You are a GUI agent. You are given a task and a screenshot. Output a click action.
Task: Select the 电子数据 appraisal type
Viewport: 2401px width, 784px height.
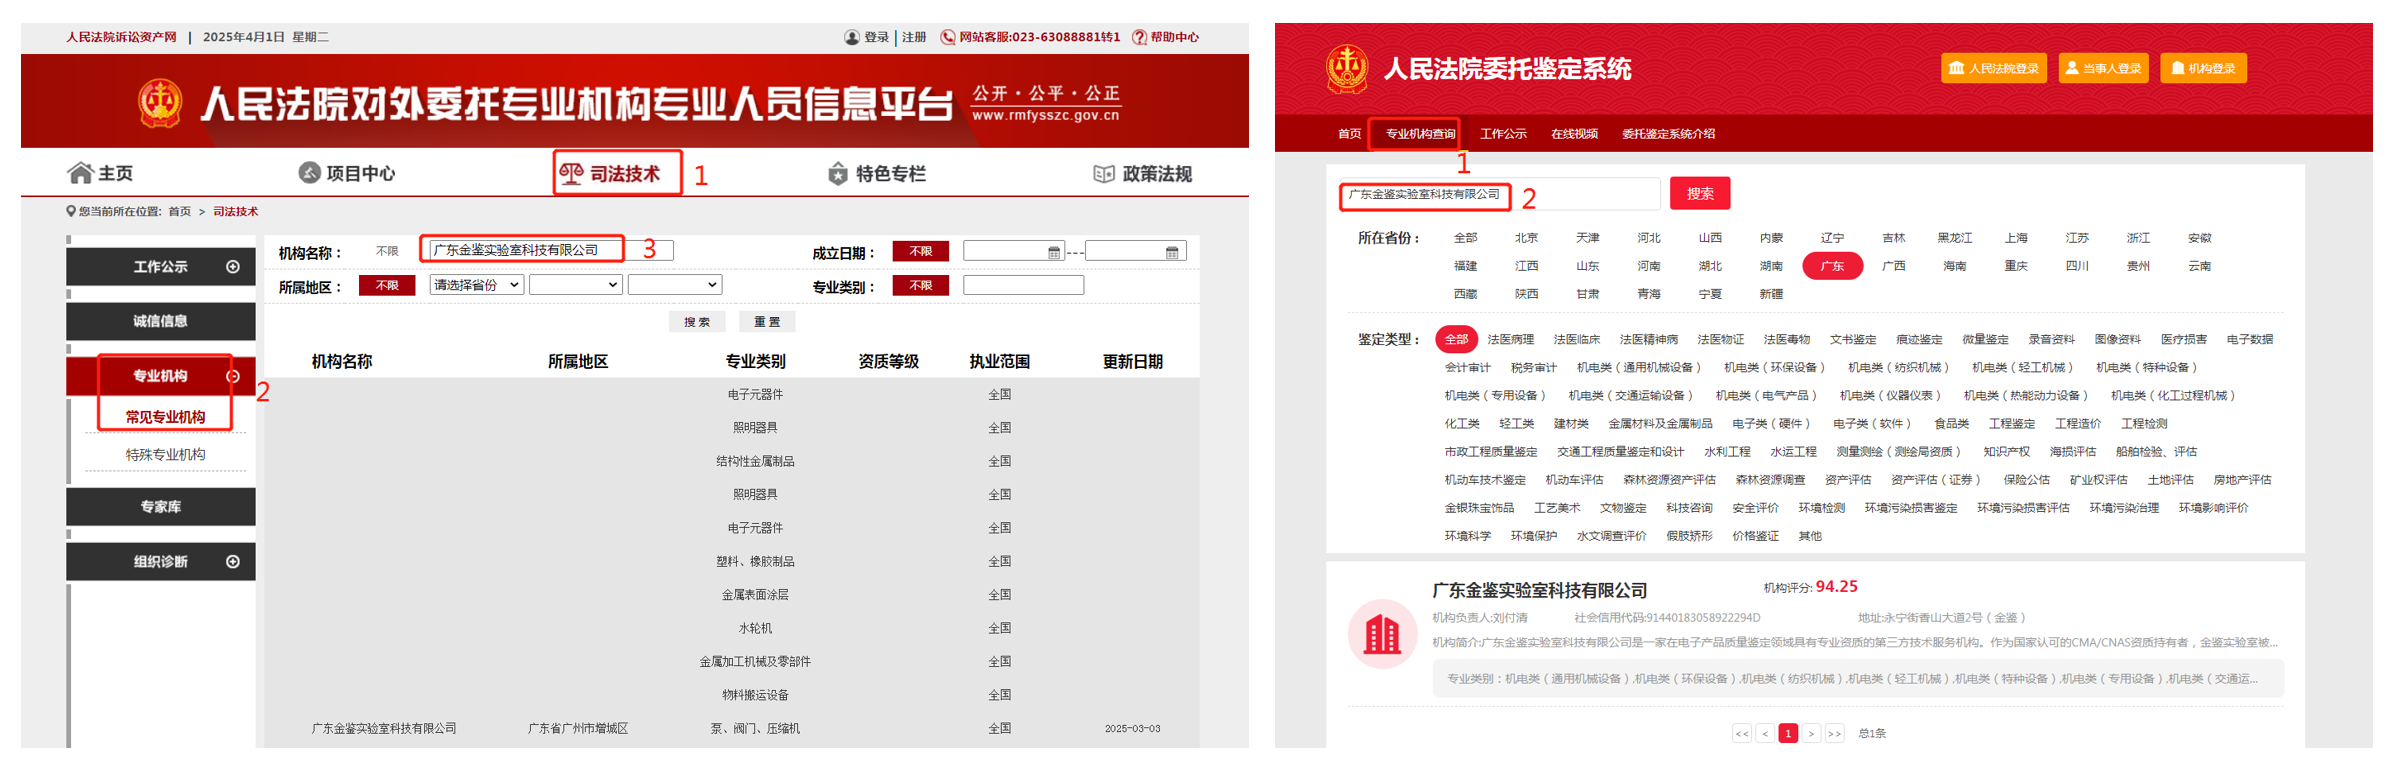2250,340
